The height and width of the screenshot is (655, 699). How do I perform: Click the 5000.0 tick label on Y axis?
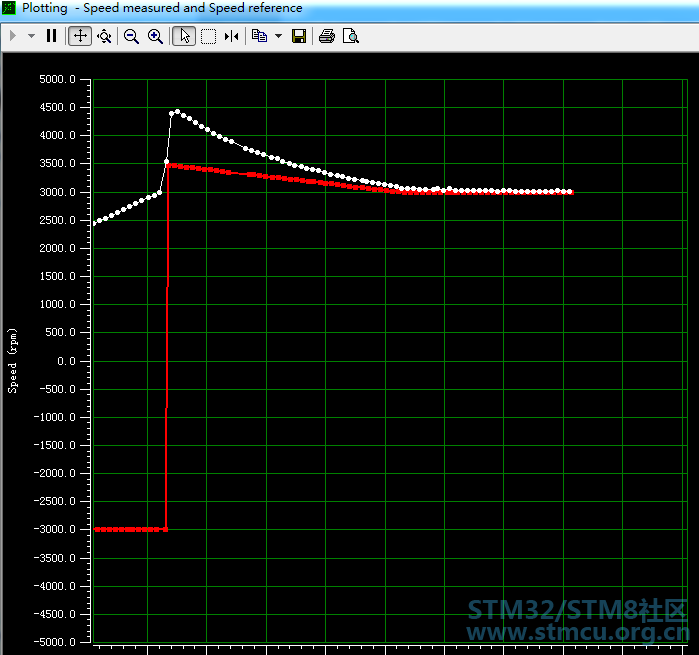[58, 79]
